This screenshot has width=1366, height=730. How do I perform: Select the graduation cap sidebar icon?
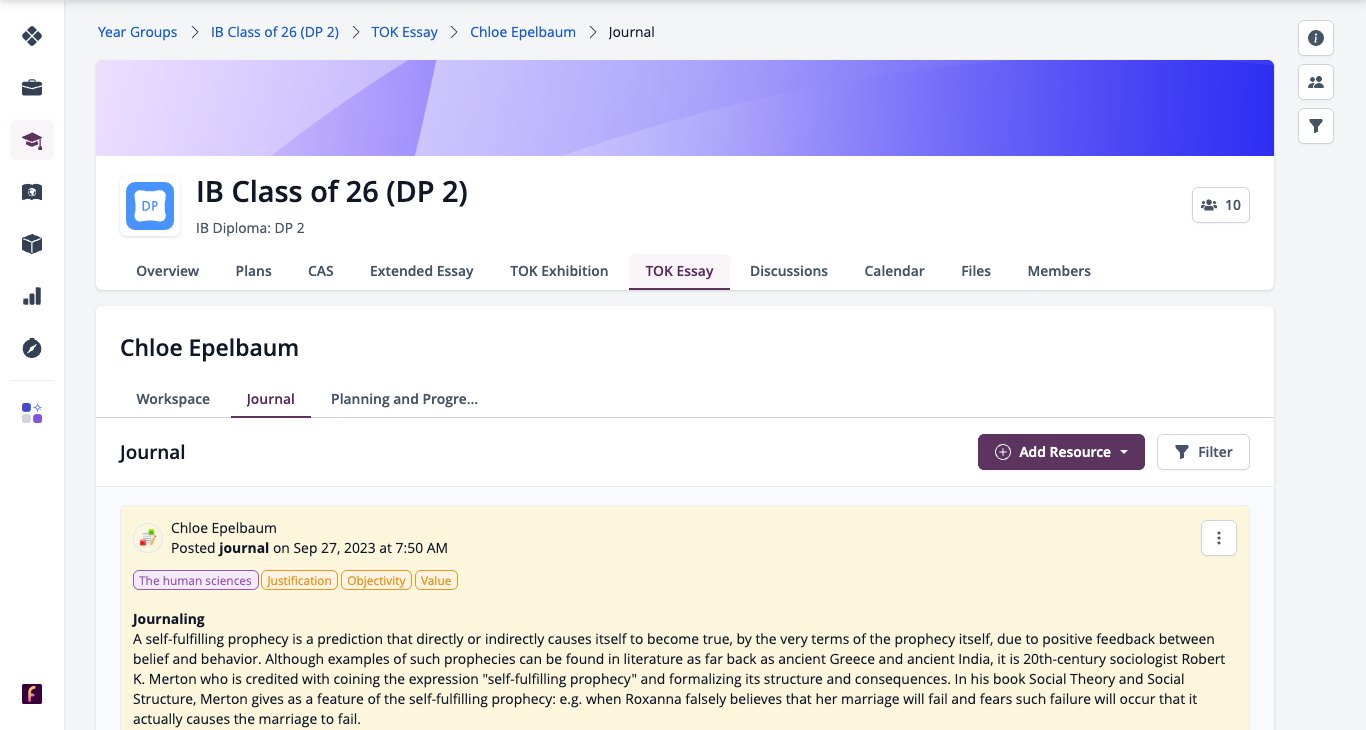click(32, 140)
